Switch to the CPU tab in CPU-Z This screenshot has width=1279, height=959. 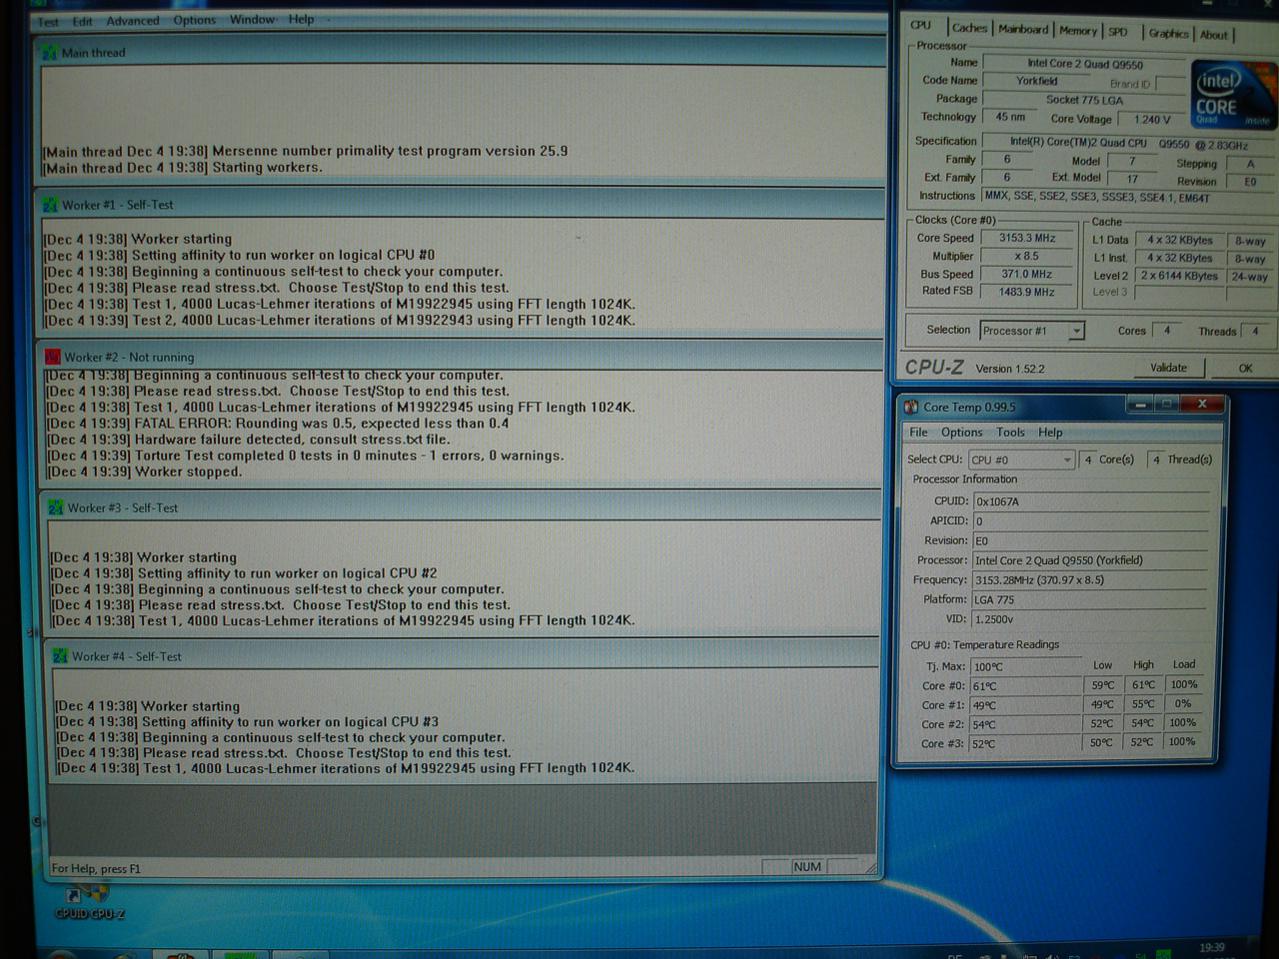click(x=921, y=26)
